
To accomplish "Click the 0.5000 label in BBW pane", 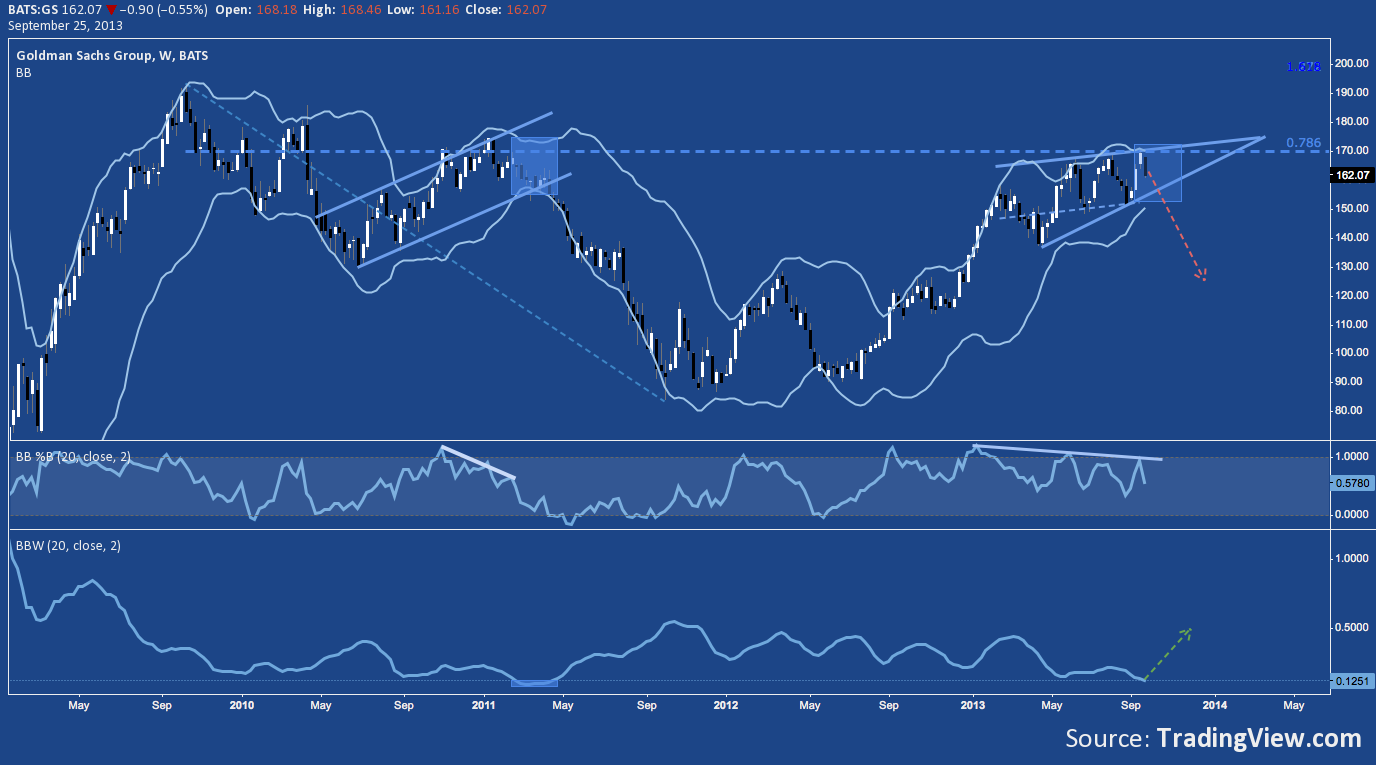I will pyautogui.click(x=1352, y=627).
